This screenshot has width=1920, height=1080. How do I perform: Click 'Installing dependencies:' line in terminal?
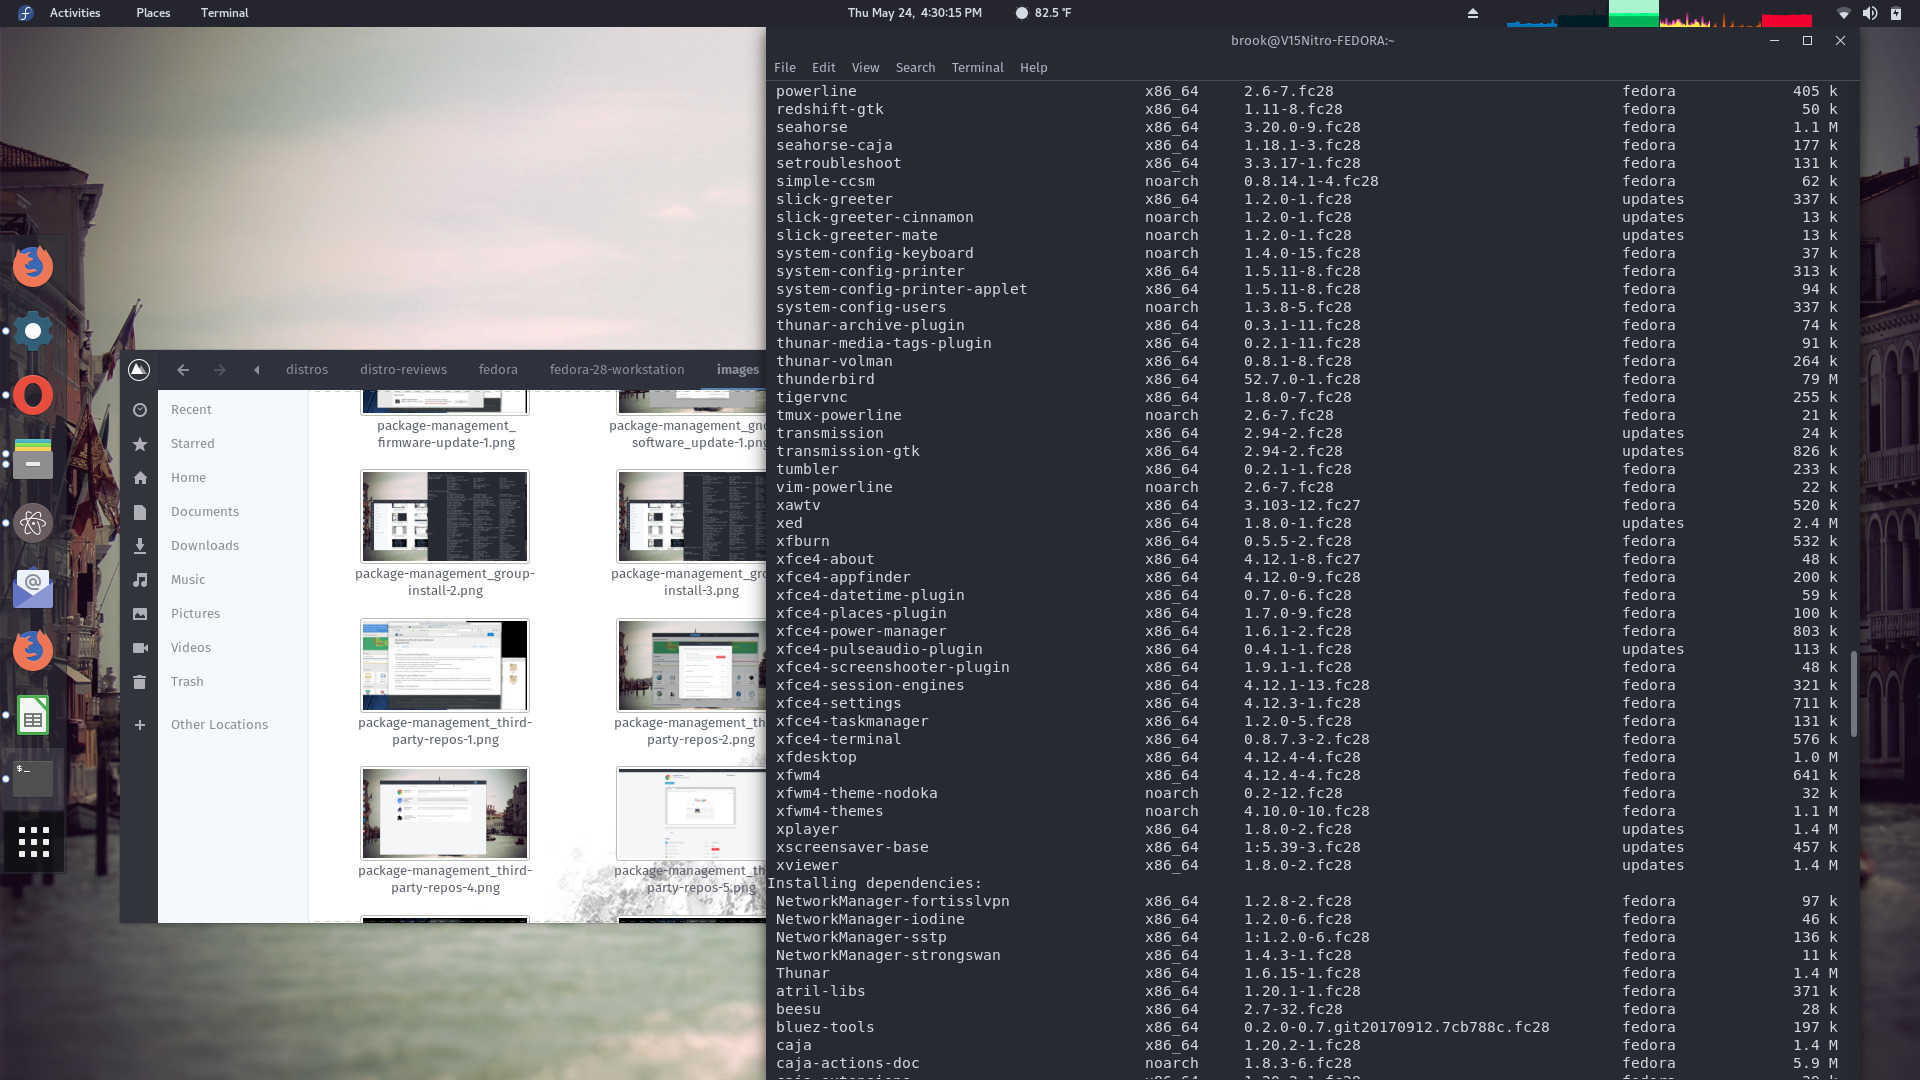(x=874, y=883)
